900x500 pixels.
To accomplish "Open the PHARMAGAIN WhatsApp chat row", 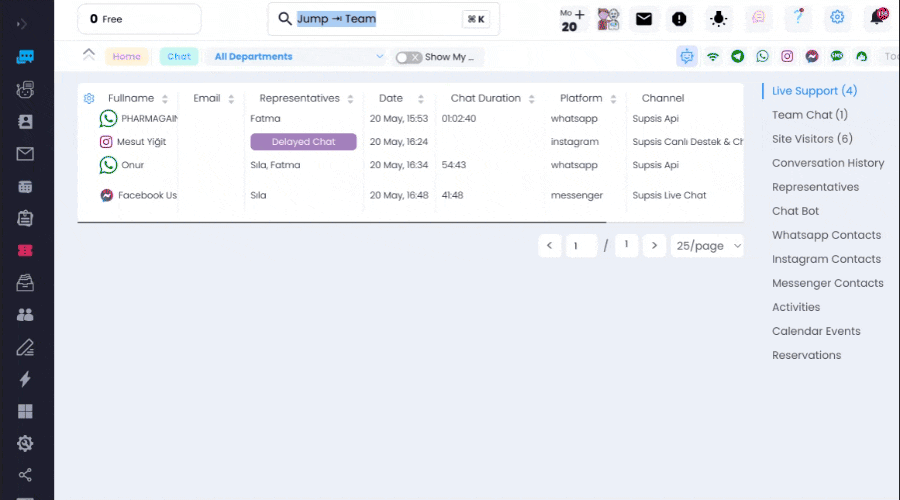I will [410, 118].
